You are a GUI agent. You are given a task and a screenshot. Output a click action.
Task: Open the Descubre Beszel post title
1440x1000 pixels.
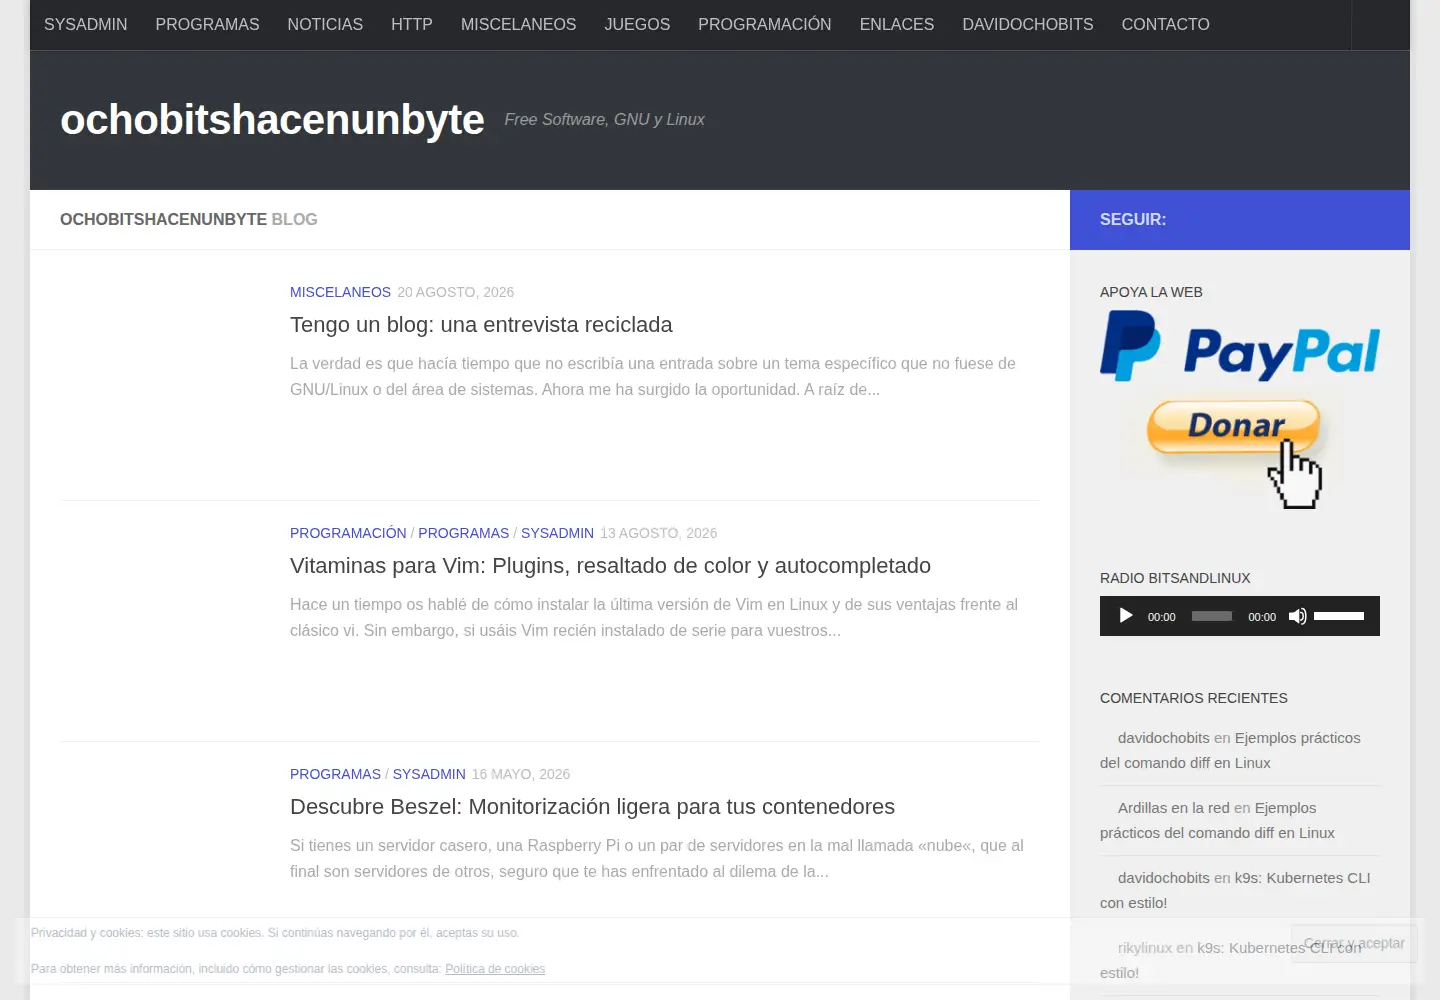pos(592,807)
